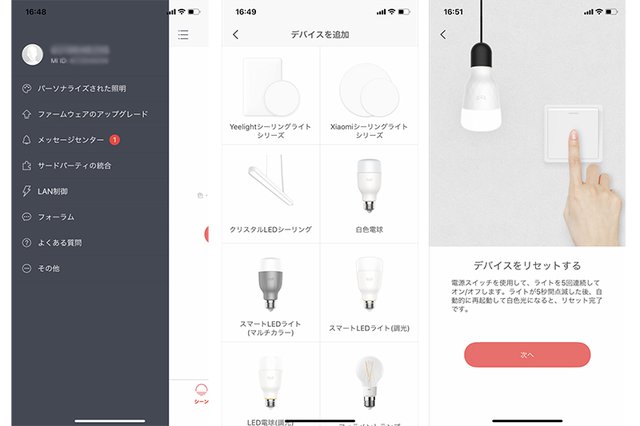
Task: Tap the user profile avatar
Action: [x=32, y=55]
